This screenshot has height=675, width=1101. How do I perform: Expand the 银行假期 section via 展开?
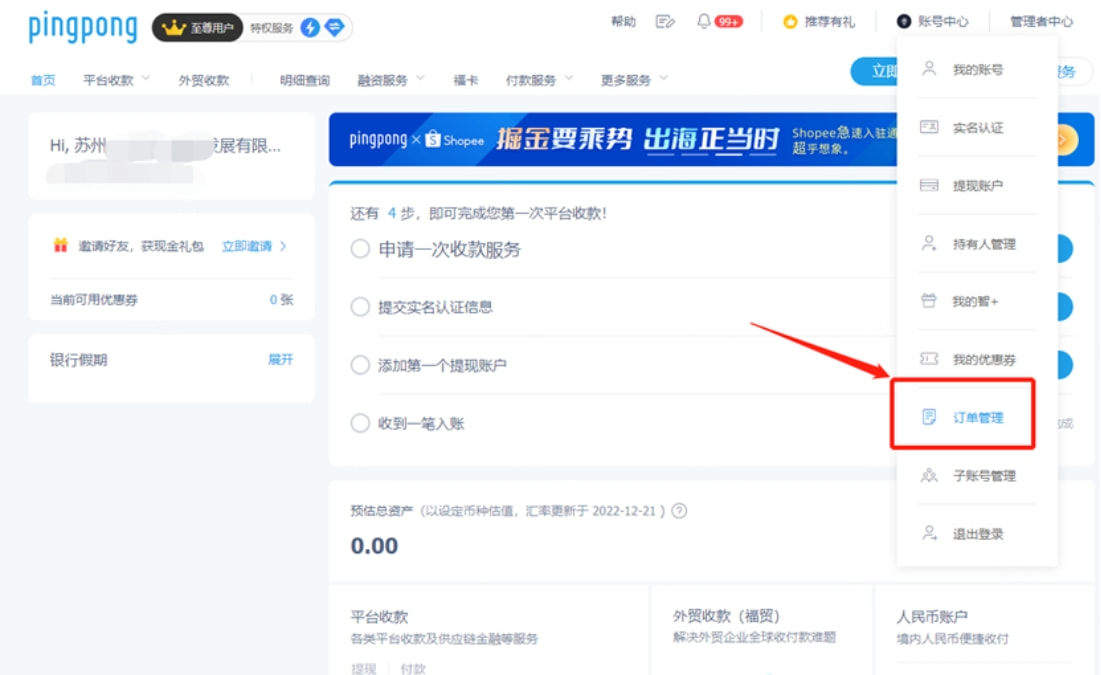click(280, 359)
